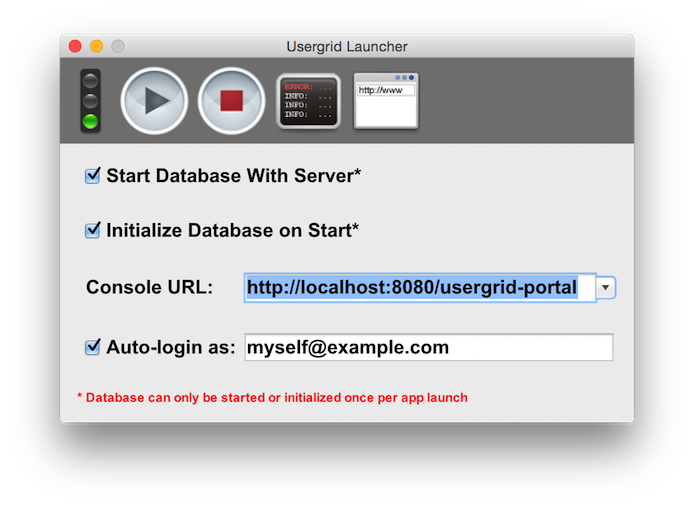Screen dimensions: 694x508
Task: Click the Console URL text field
Action: (419, 288)
